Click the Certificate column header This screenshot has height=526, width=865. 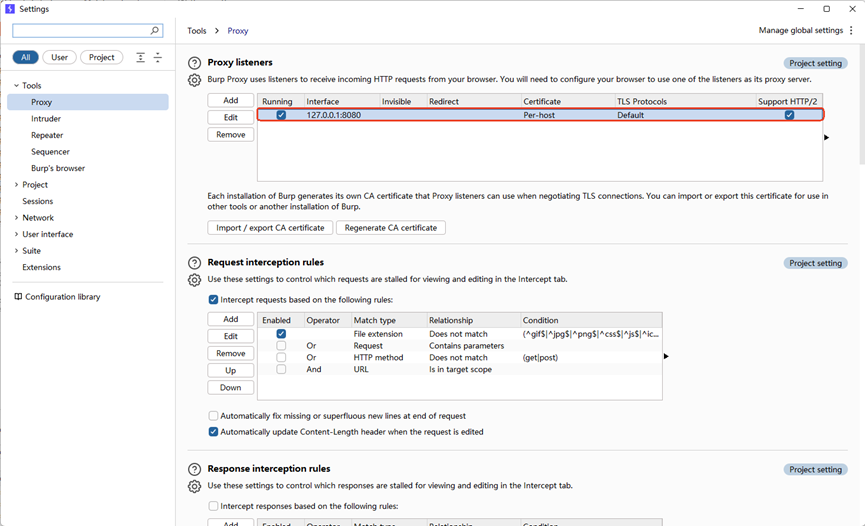(x=567, y=101)
